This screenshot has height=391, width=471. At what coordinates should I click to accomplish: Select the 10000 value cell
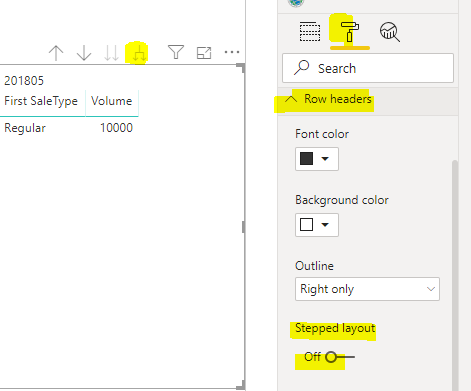[116, 128]
